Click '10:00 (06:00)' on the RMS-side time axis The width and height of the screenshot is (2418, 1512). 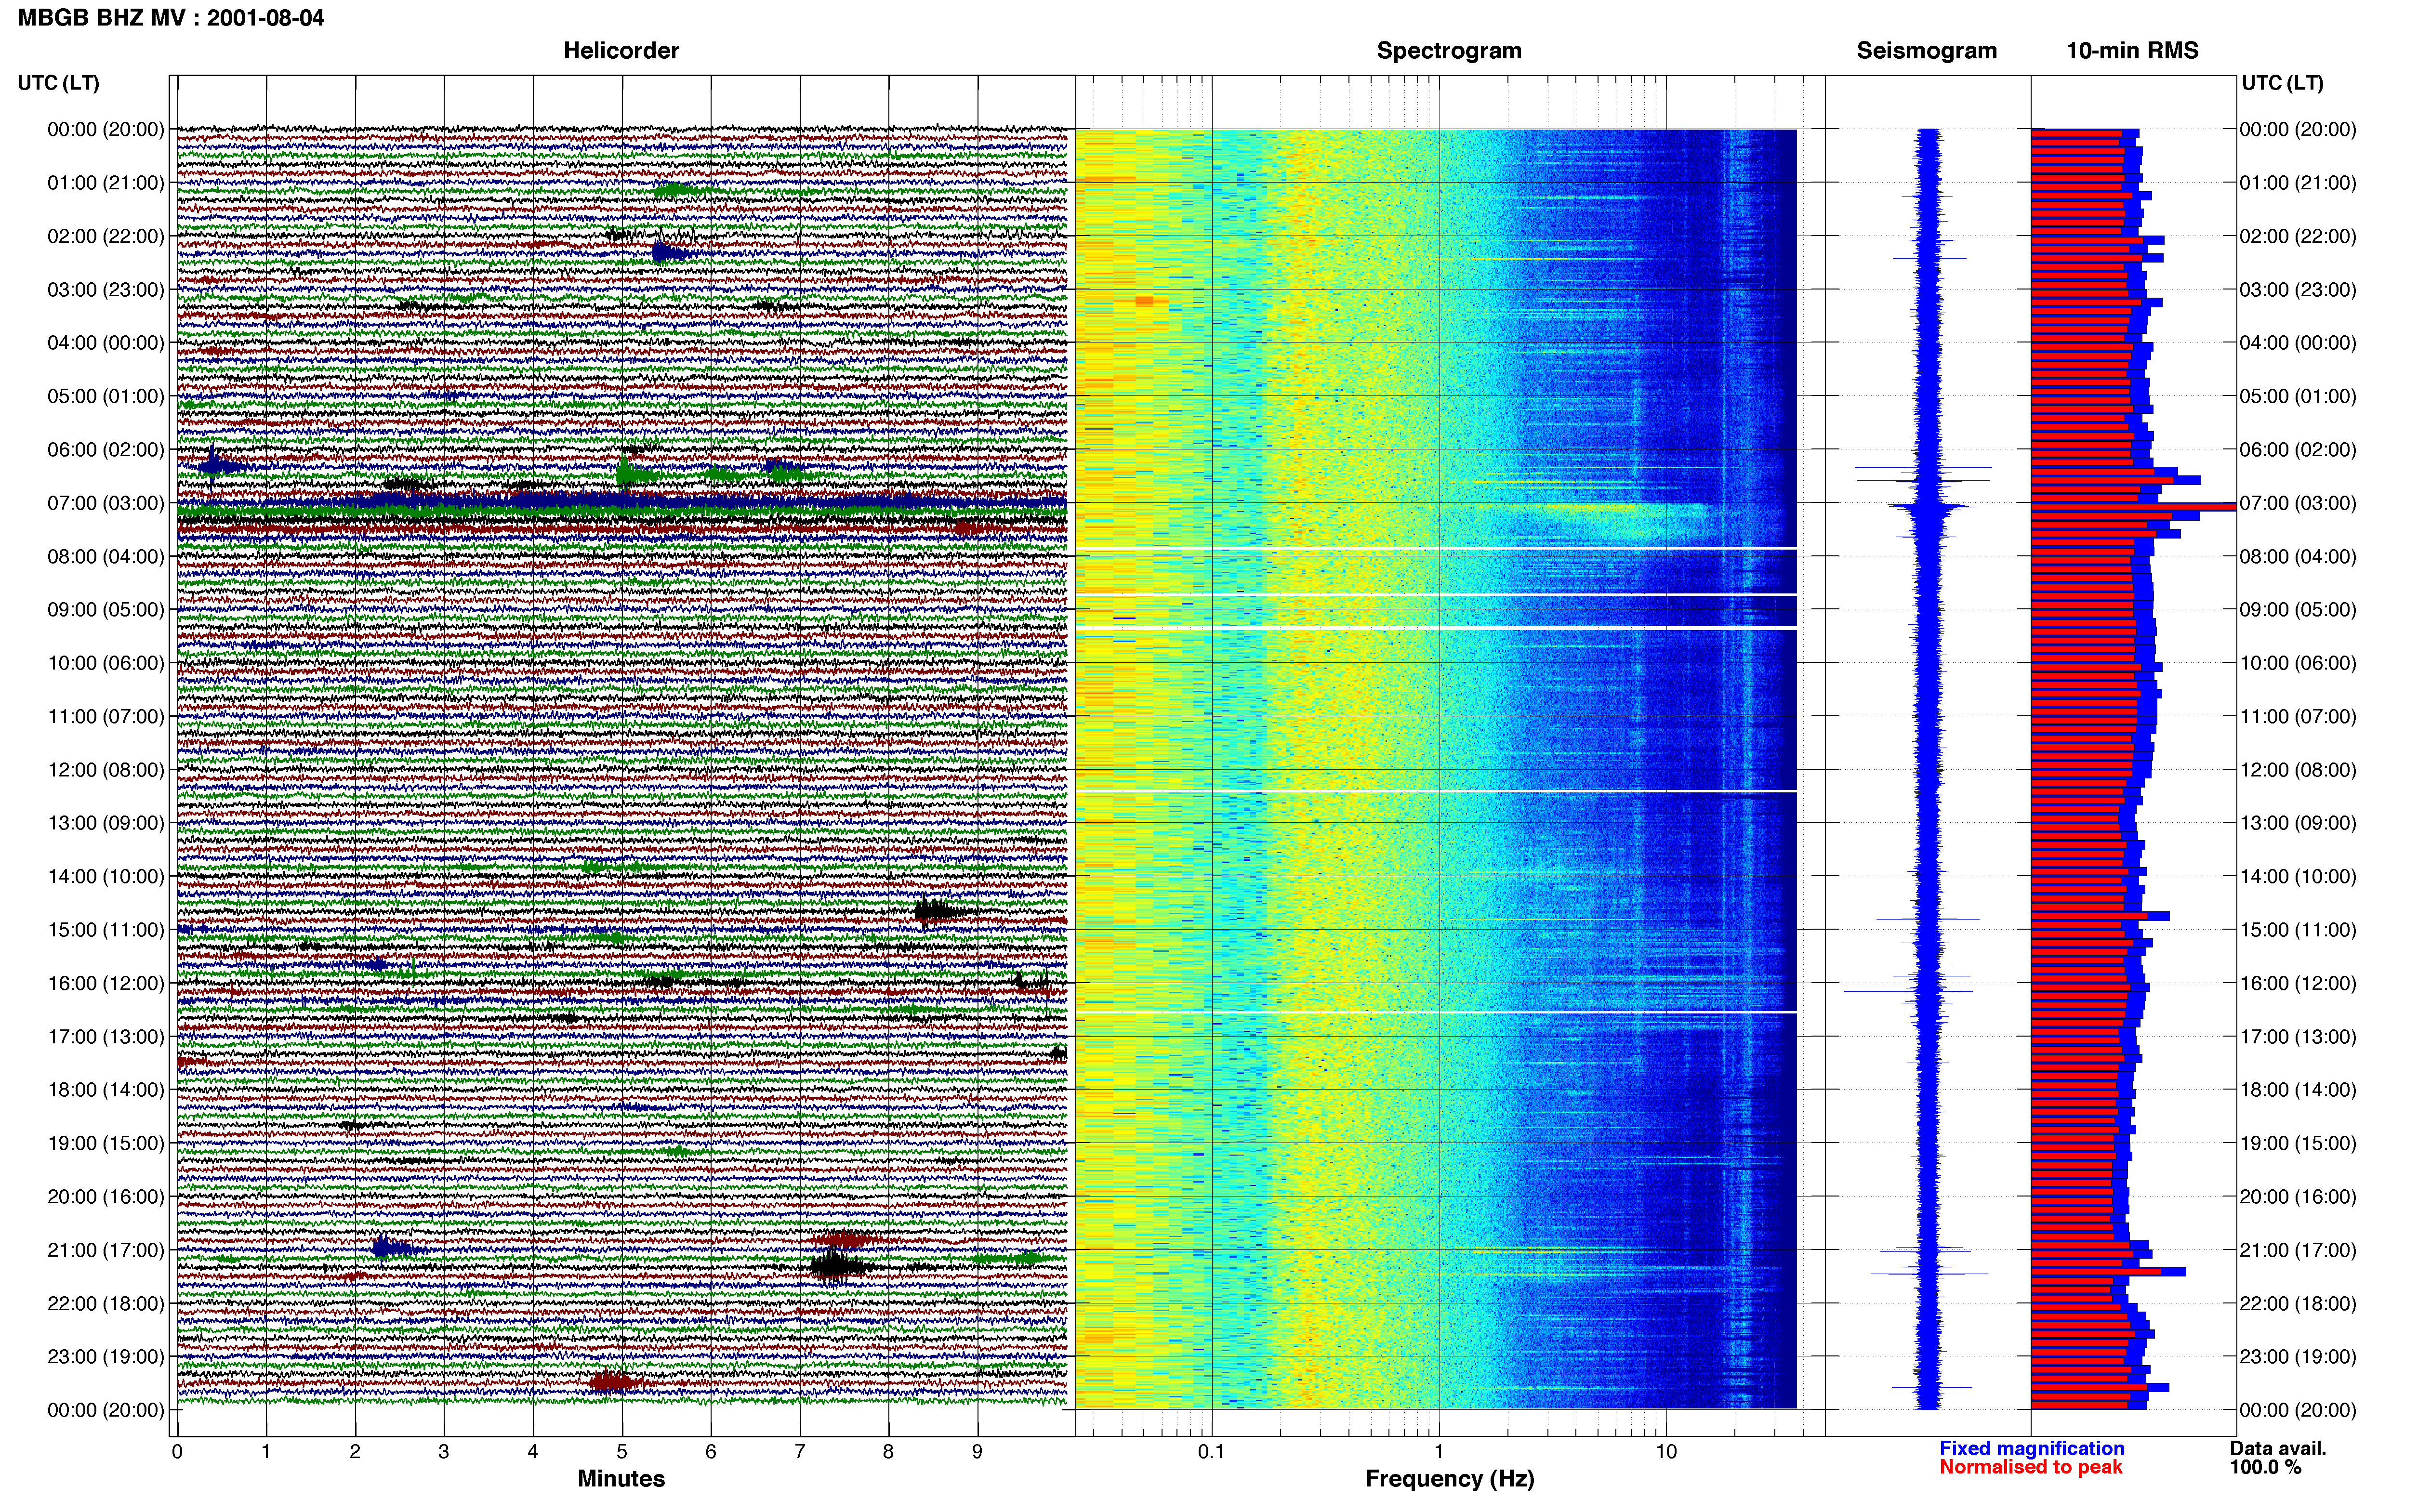coord(2298,663)
